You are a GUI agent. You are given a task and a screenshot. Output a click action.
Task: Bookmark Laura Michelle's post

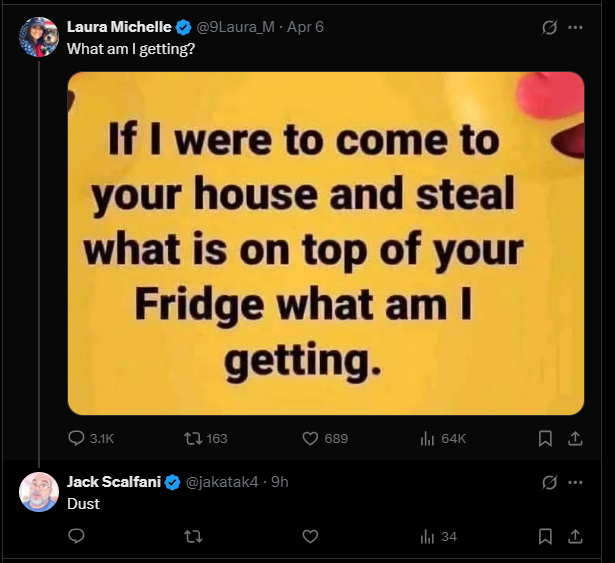pos(545,439)
